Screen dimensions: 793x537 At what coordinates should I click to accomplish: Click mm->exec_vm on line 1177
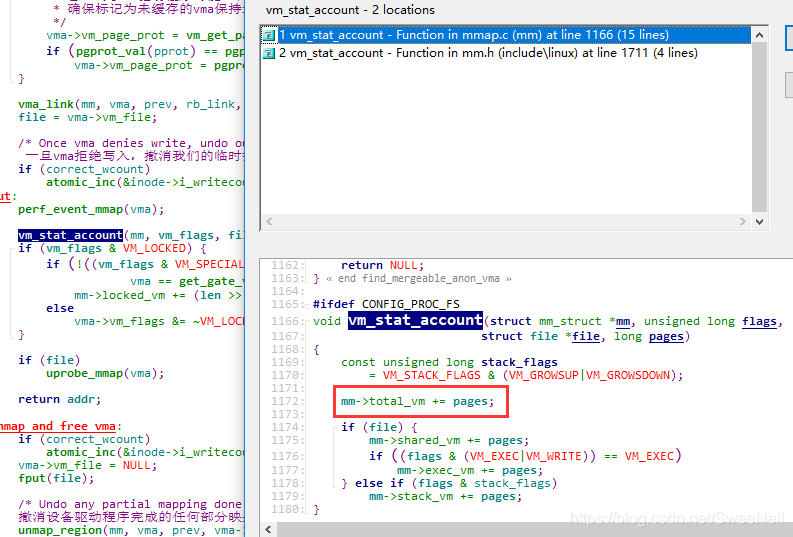(x=435, y=470)
